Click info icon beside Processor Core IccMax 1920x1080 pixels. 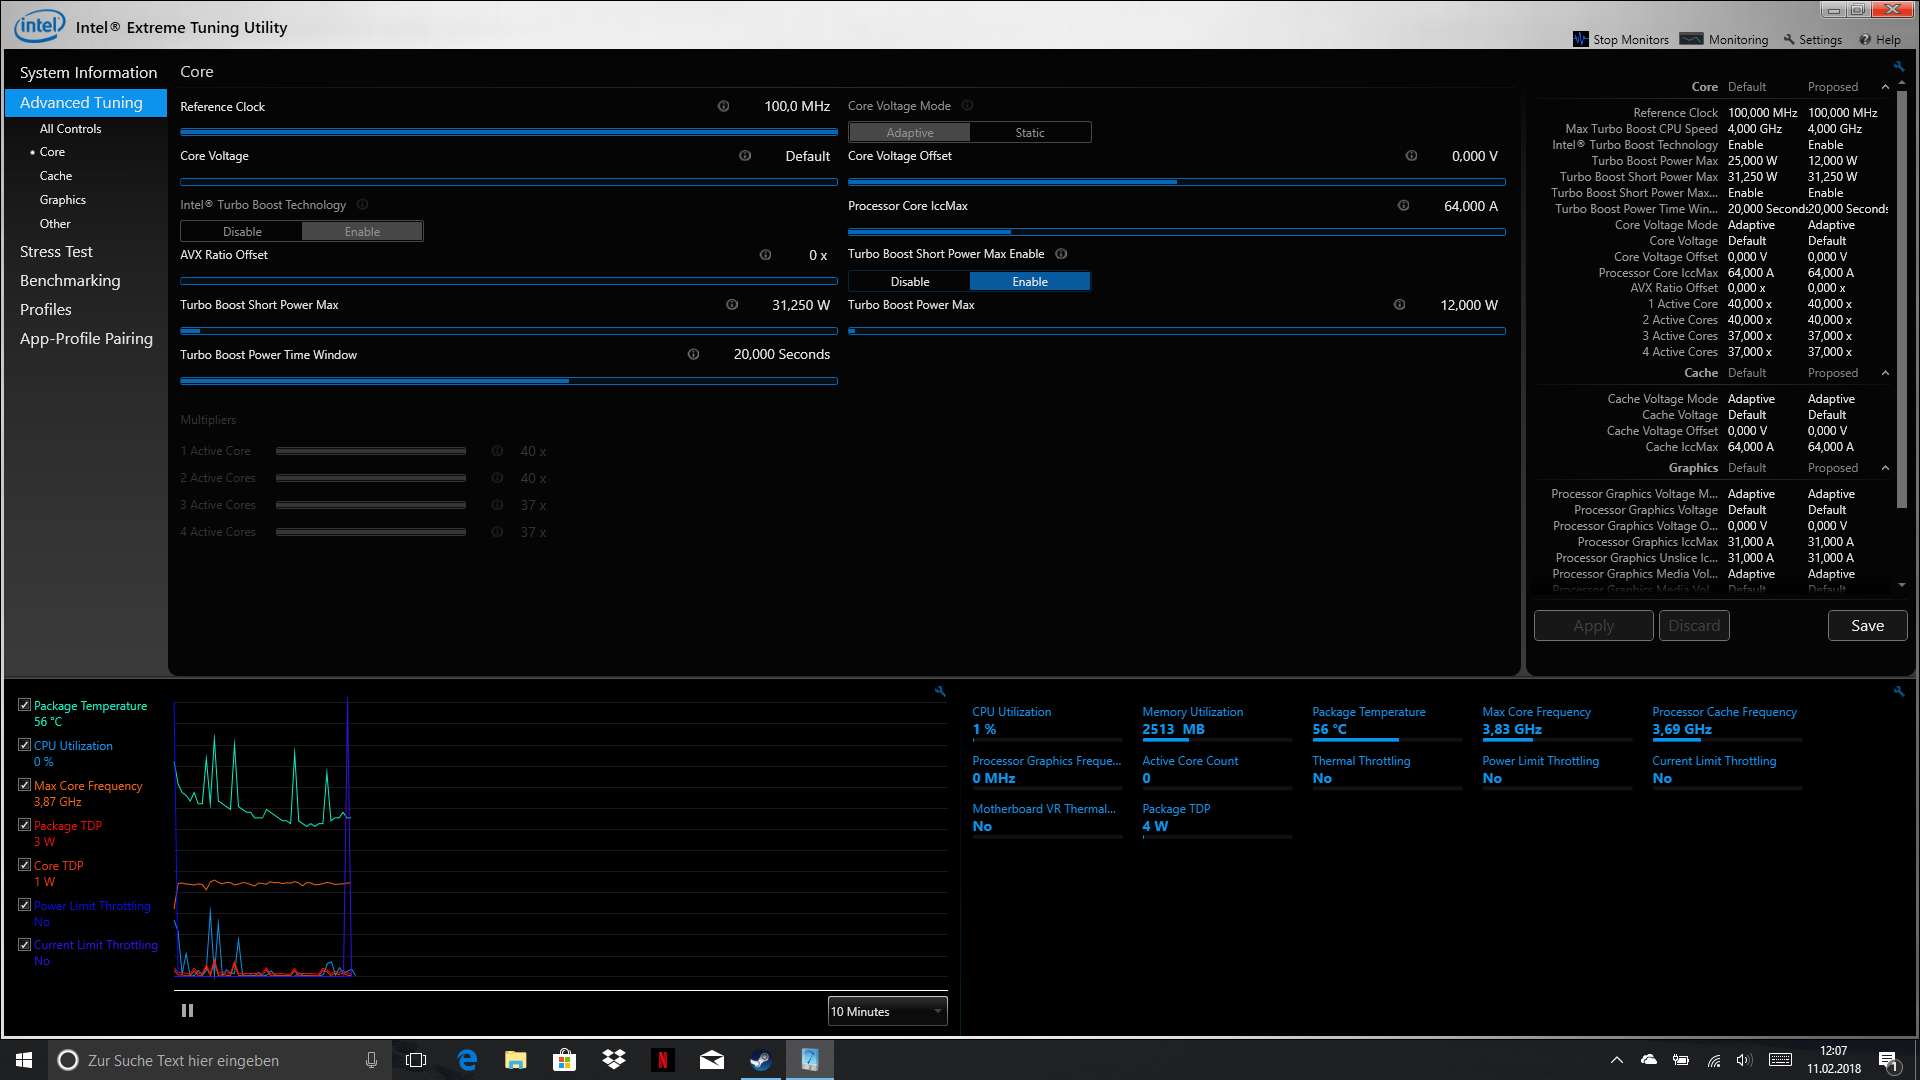tap(1403, 205)
